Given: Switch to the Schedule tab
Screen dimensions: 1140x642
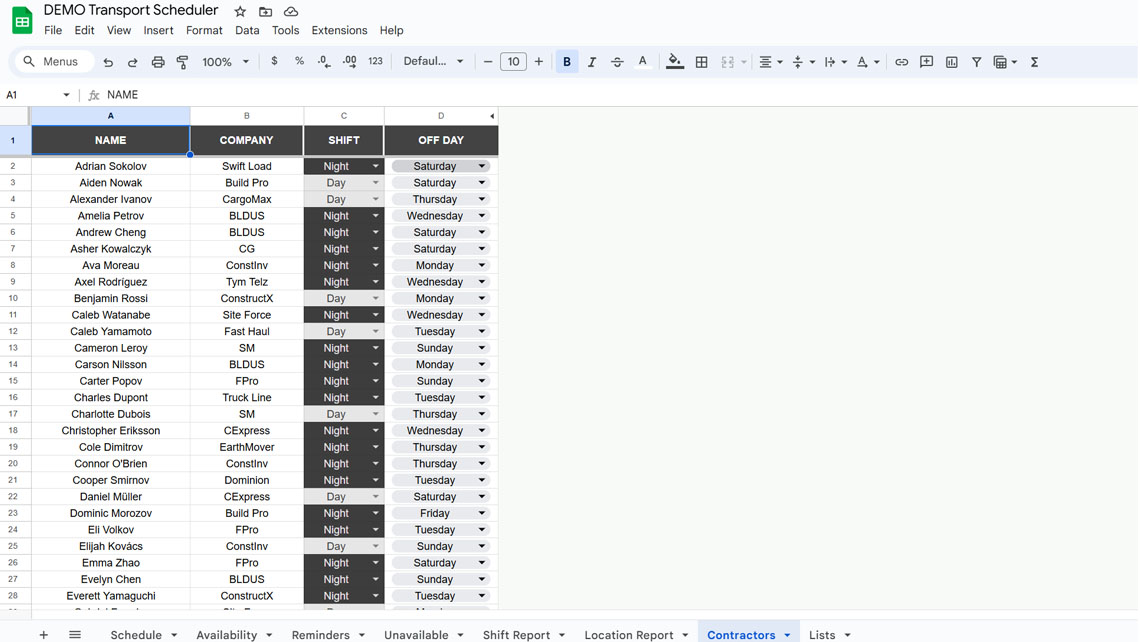Looking at the screenshot, I should coord(136,635).
